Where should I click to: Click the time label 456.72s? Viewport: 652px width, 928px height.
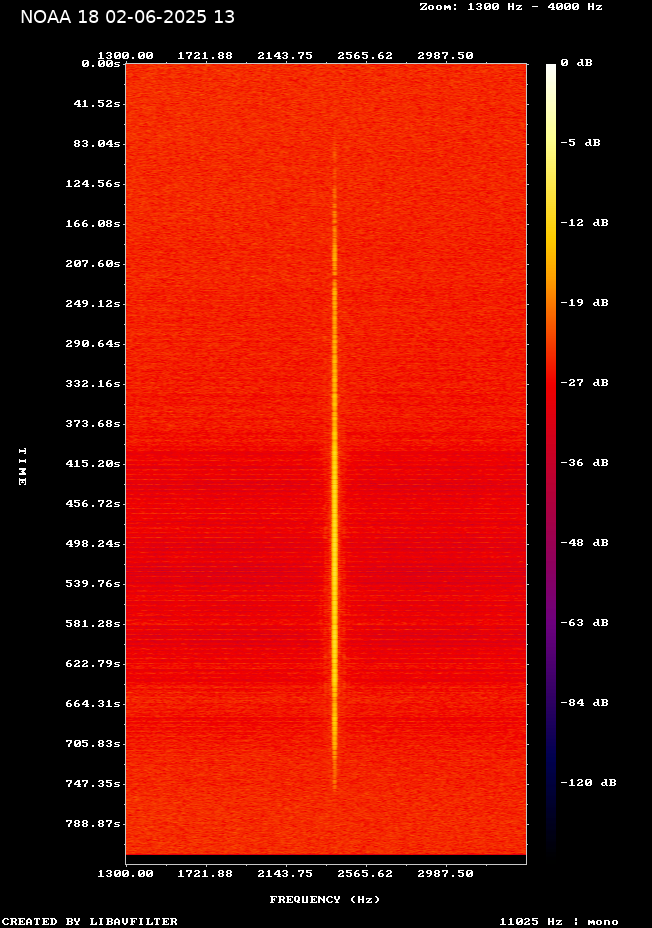[93, 504]
